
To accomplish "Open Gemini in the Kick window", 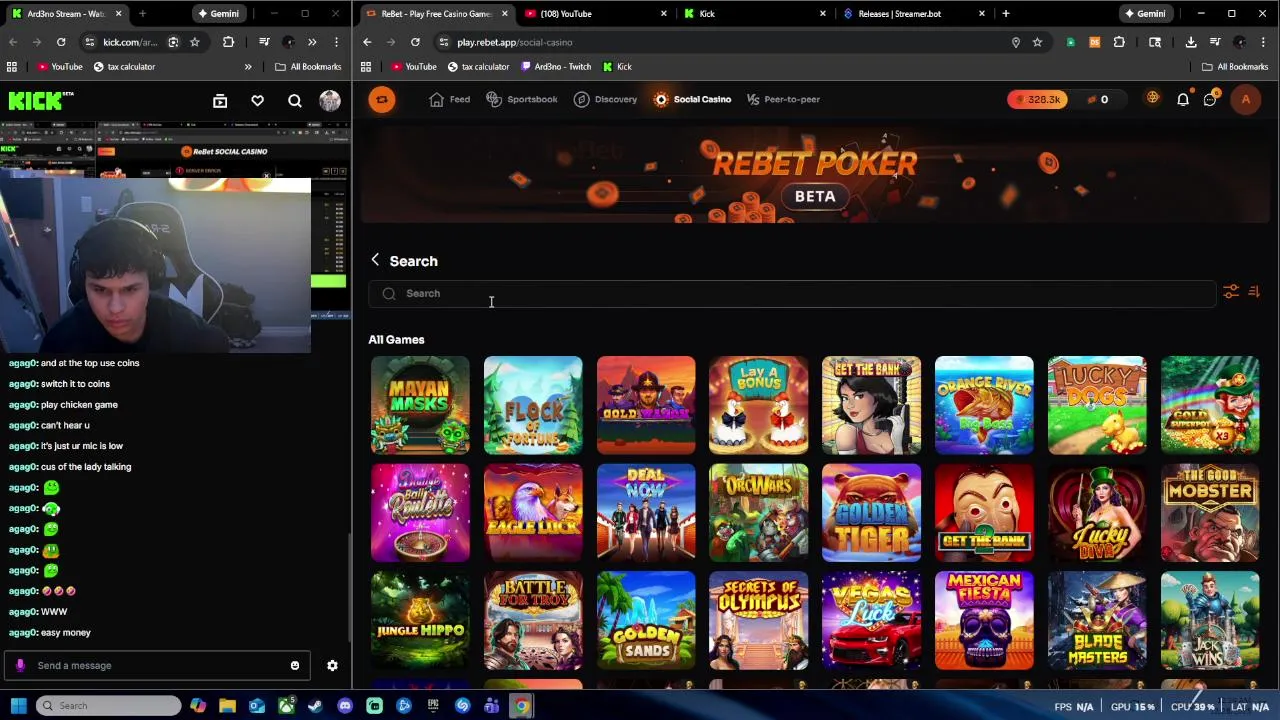I will [x=218, y=14].
